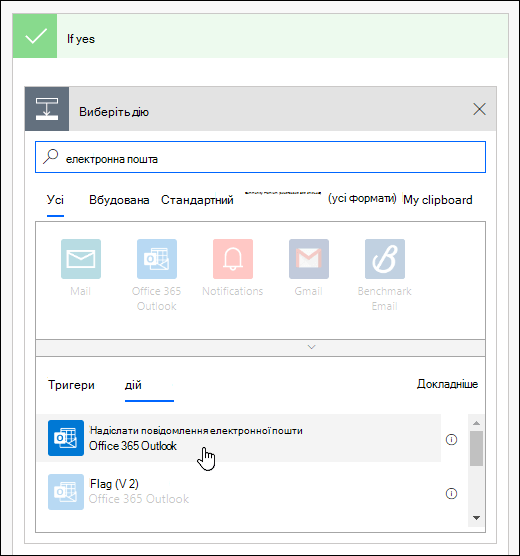
Task: Close the Виберіть дію panel
Action: tap(479, 109)
